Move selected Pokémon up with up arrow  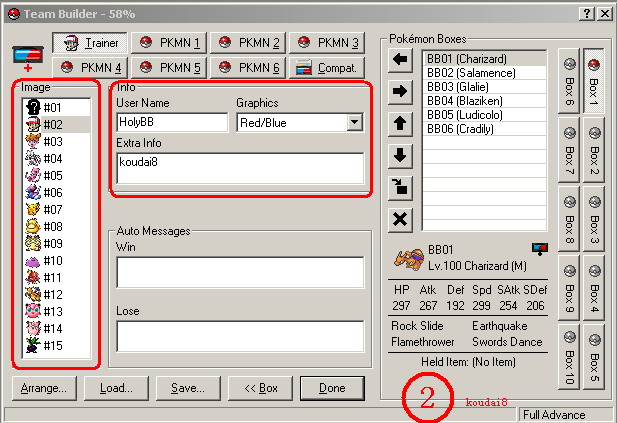tap(400, 124)
